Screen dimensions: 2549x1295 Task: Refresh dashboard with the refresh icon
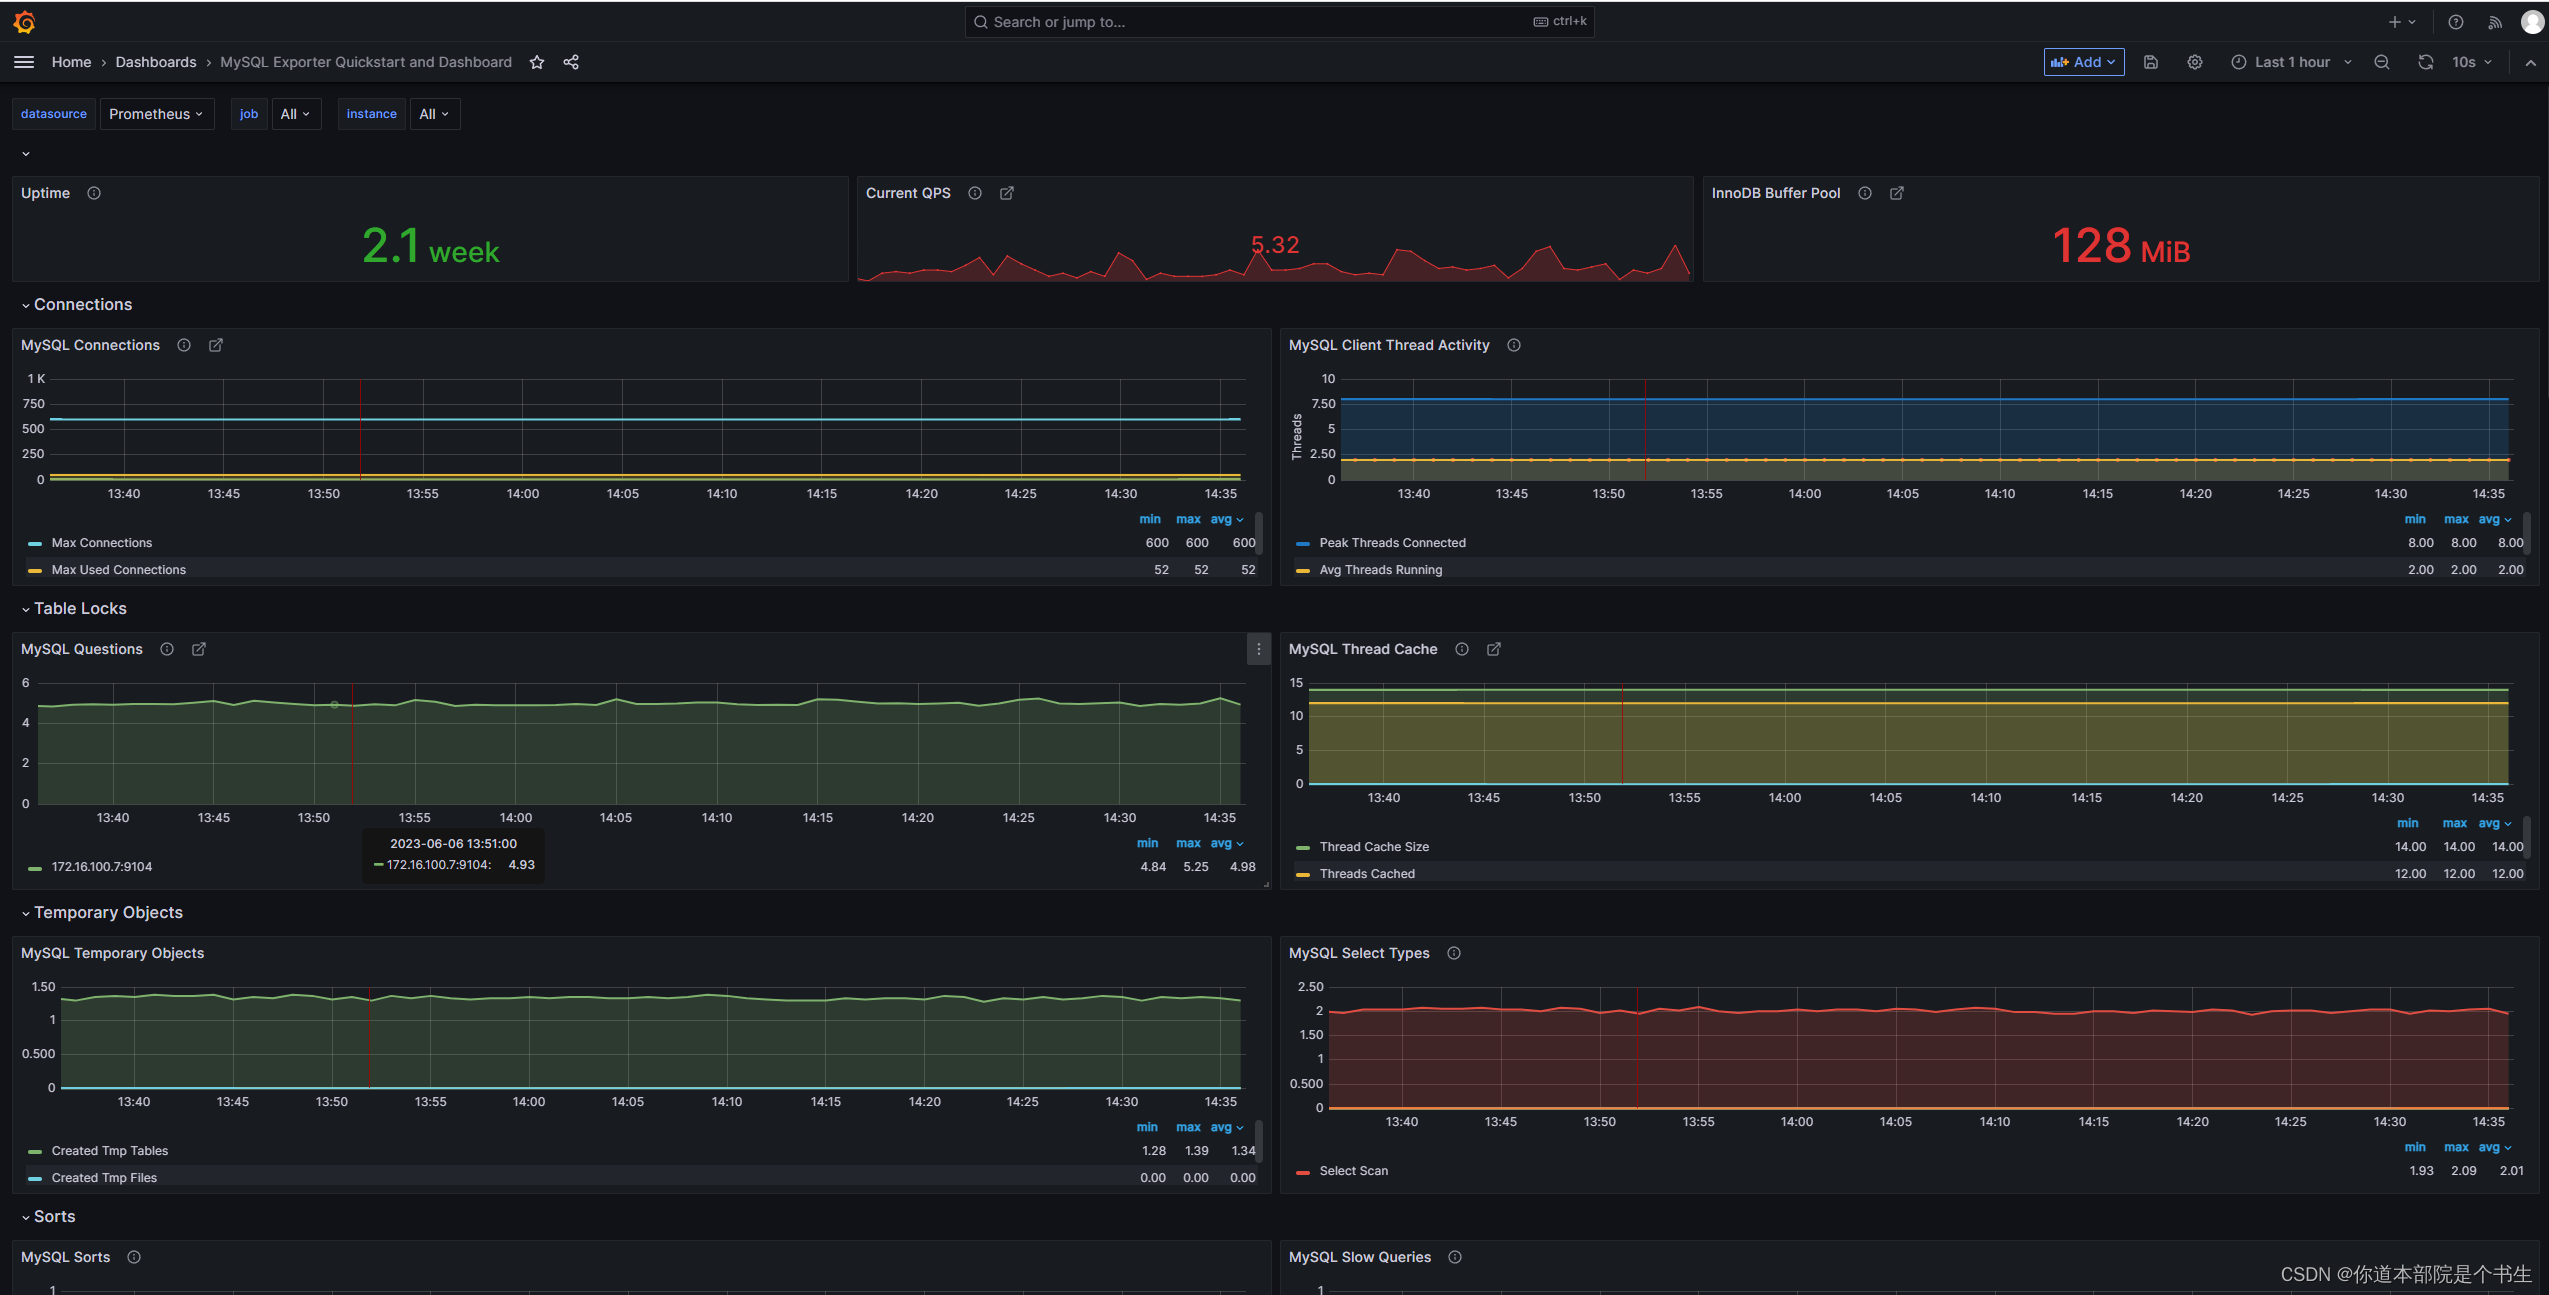tap(2425, 62)
